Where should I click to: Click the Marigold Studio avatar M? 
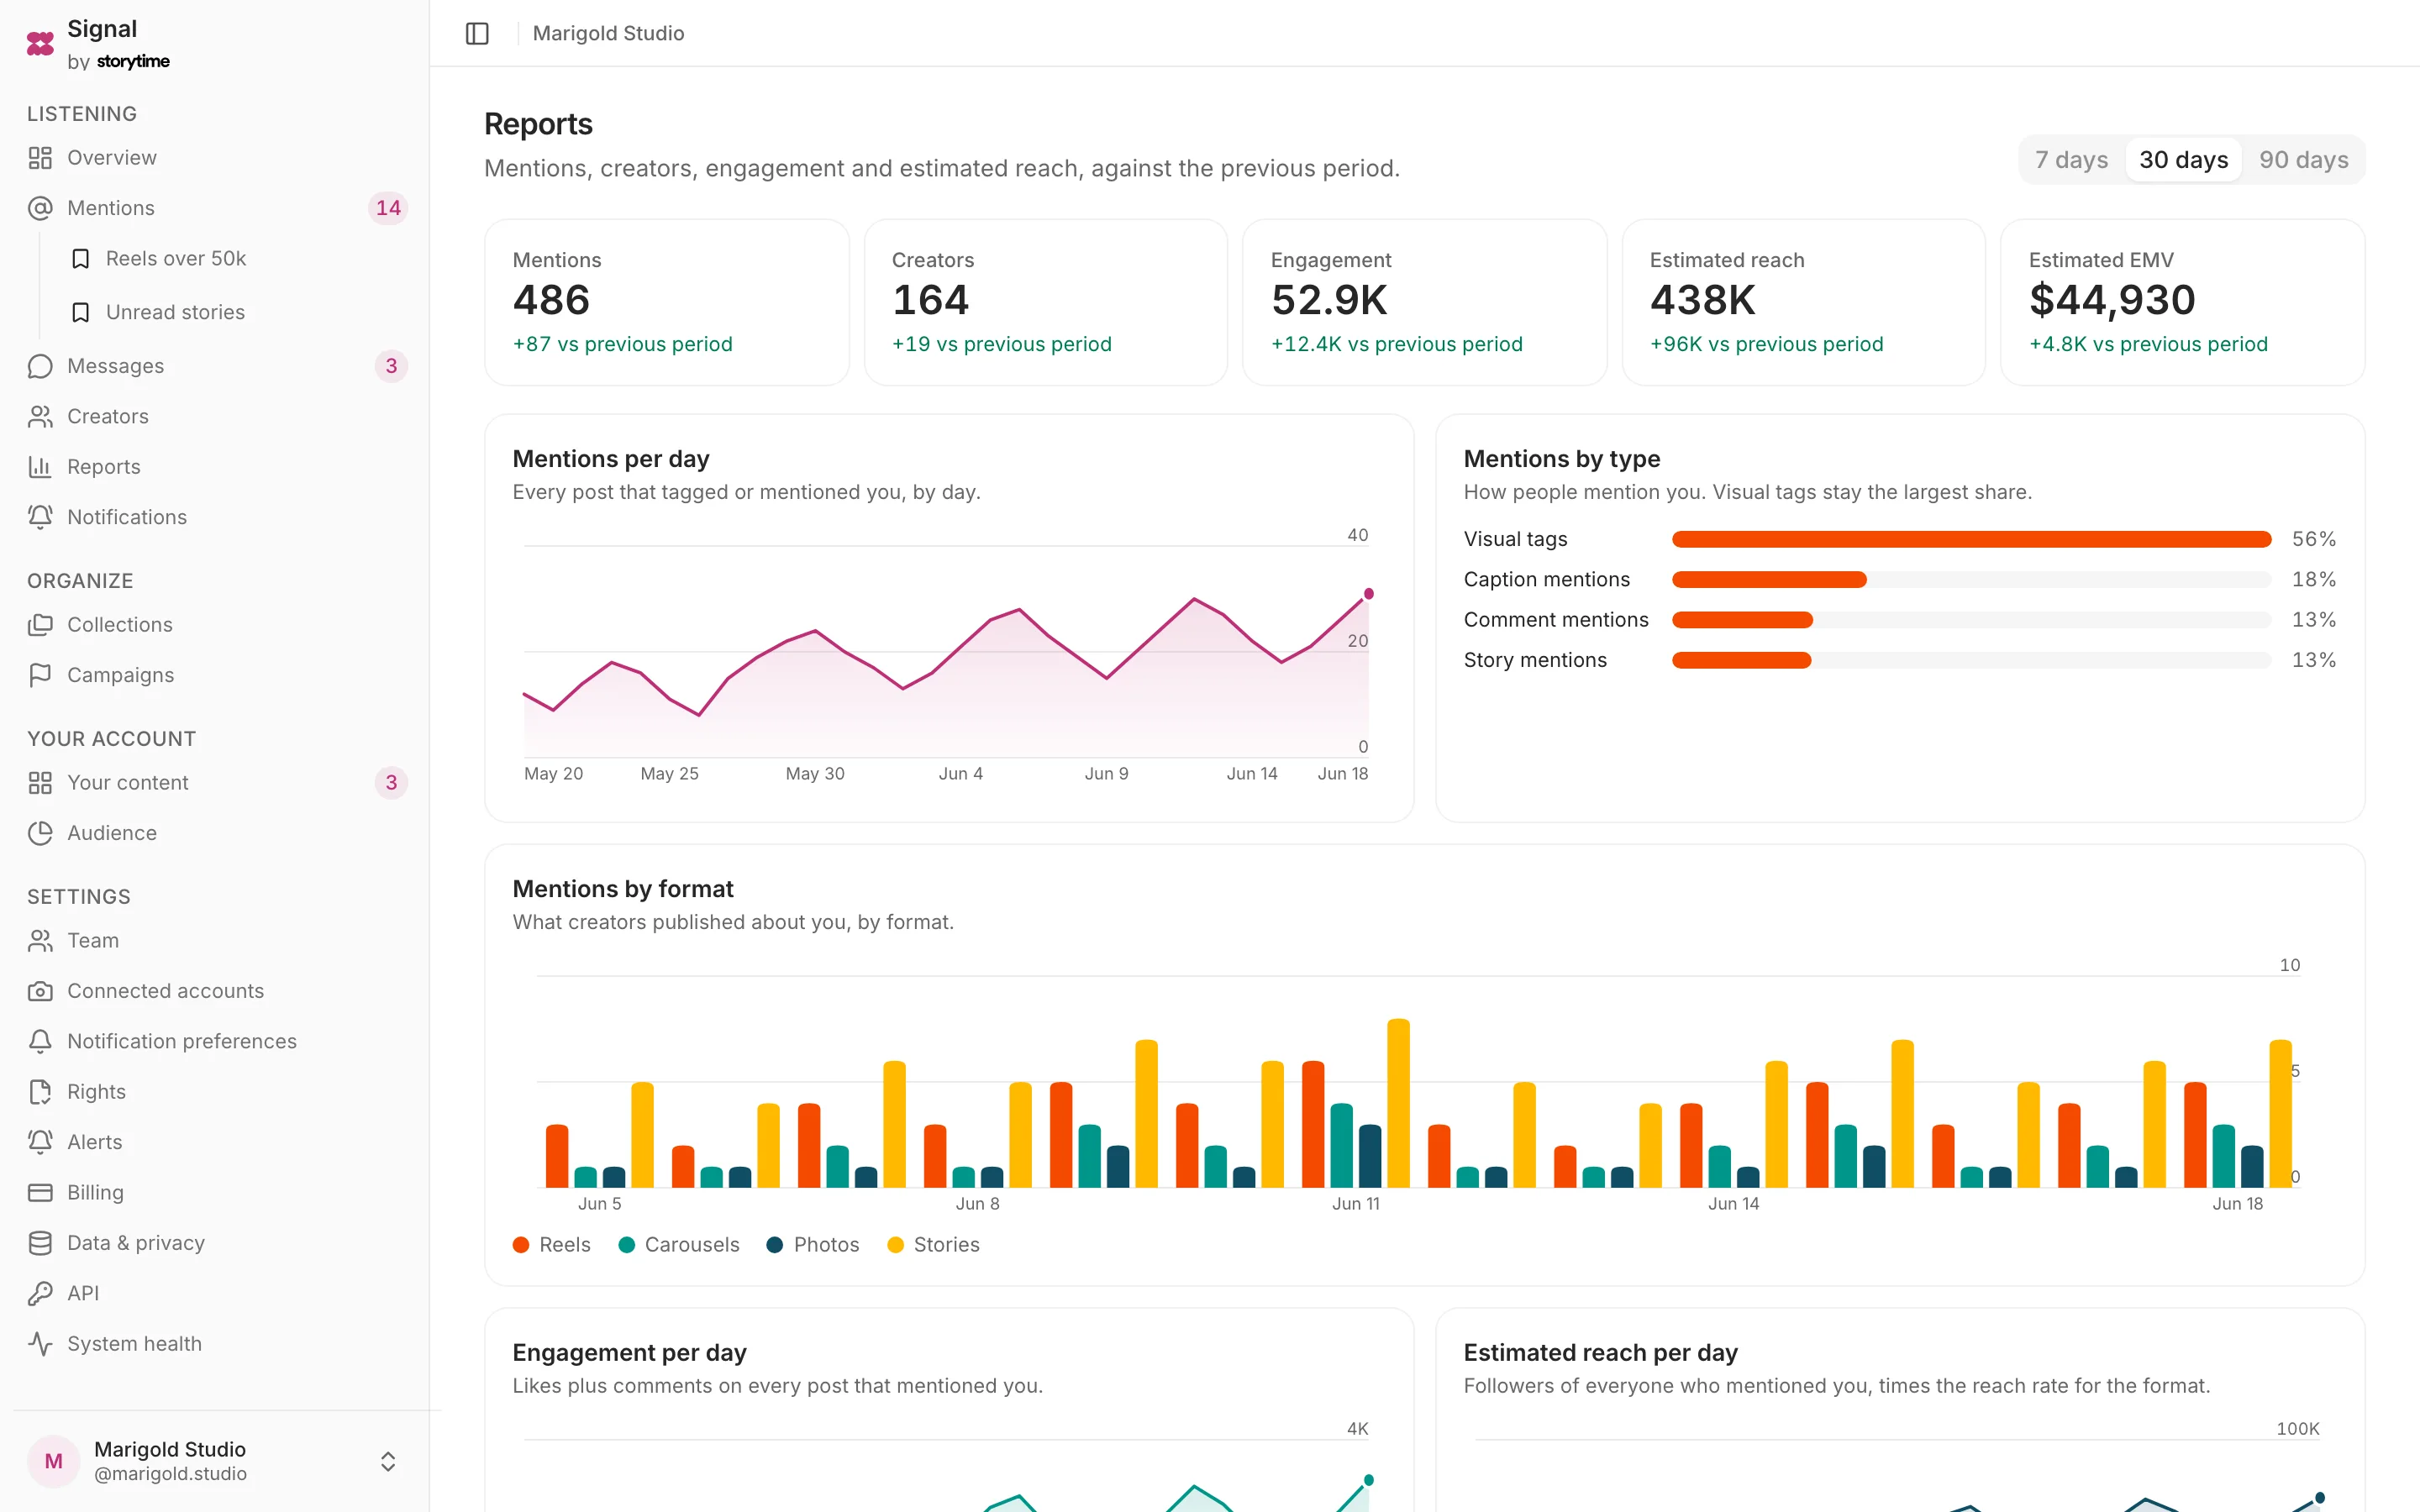tap(54, 1461)
